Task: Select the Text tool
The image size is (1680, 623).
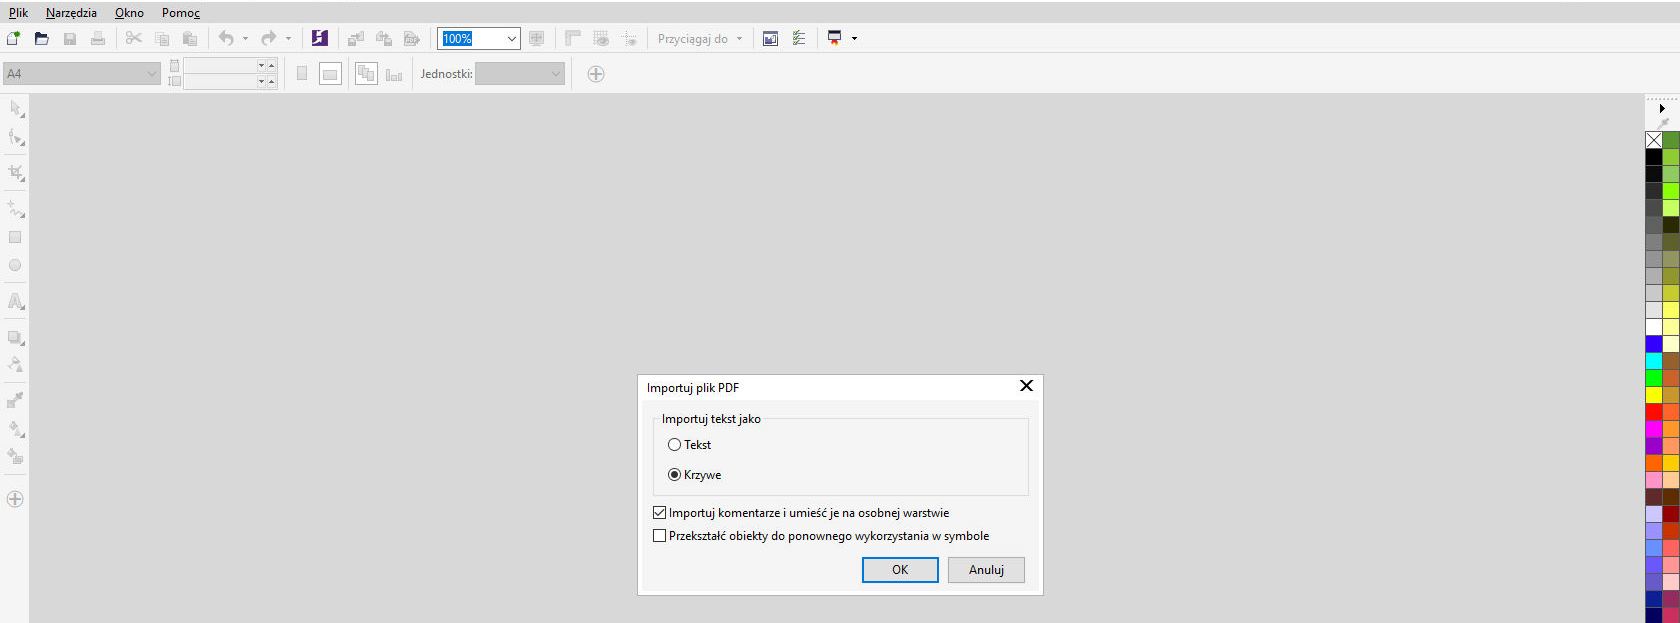Action: [x=16, y=301]
